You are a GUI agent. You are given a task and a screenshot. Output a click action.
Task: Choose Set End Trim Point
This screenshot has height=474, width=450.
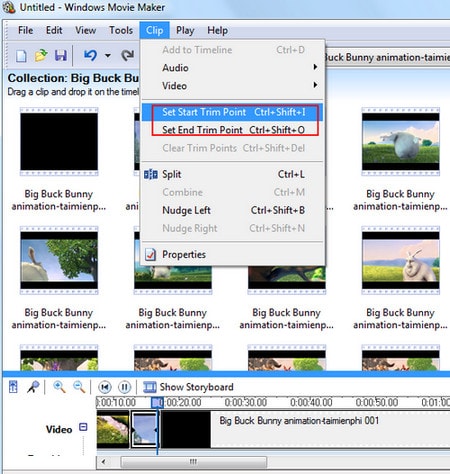pyautogui.click(x=232, y=130)
